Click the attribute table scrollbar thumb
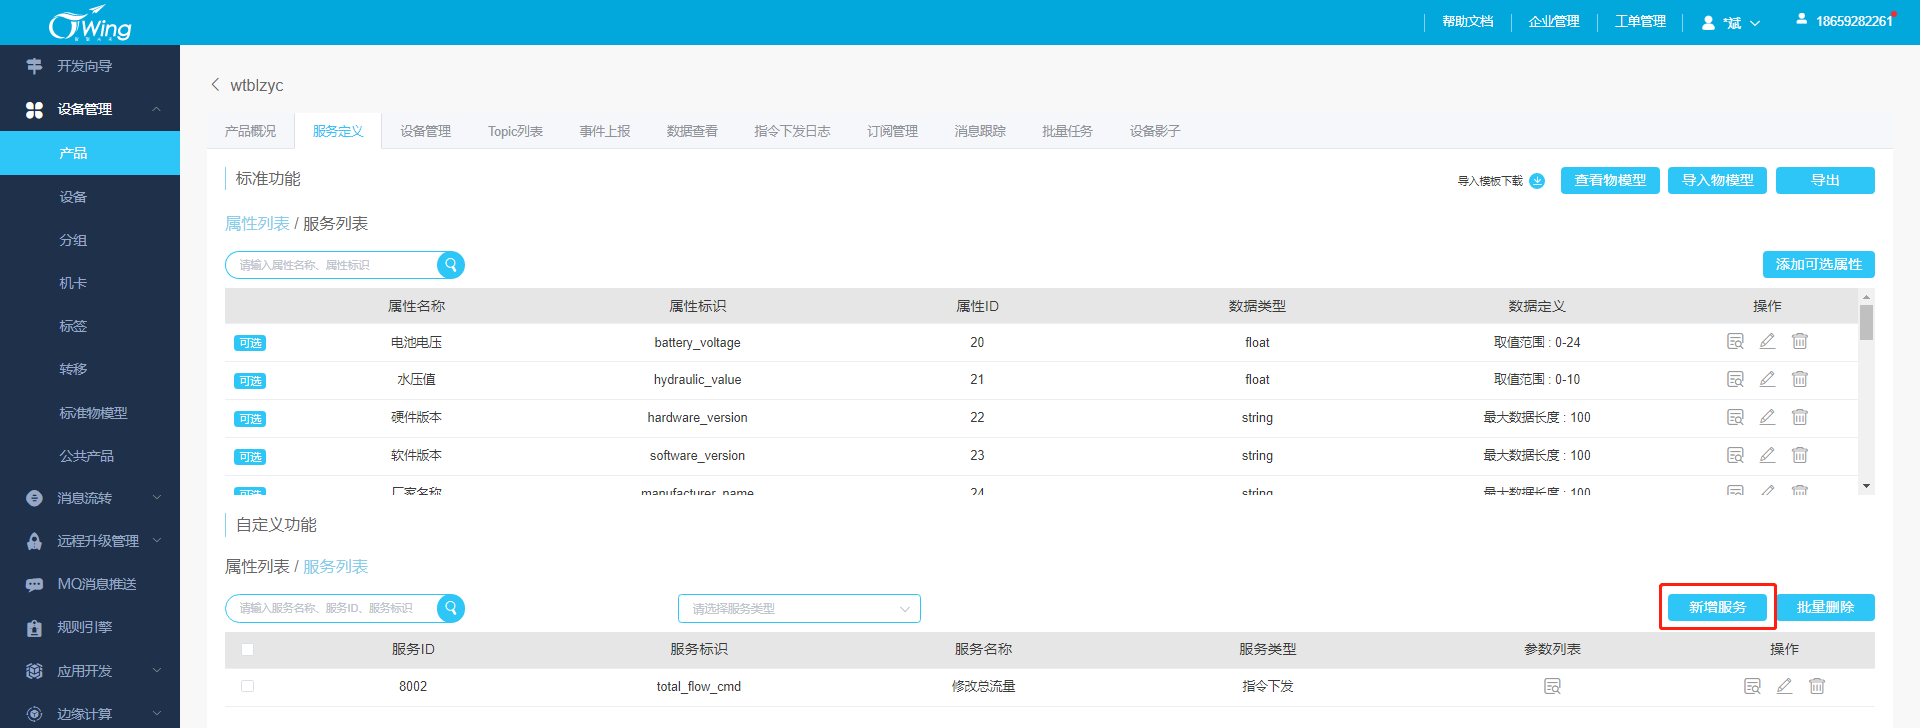This screenshot has height=728, width=1920. 1866,322
